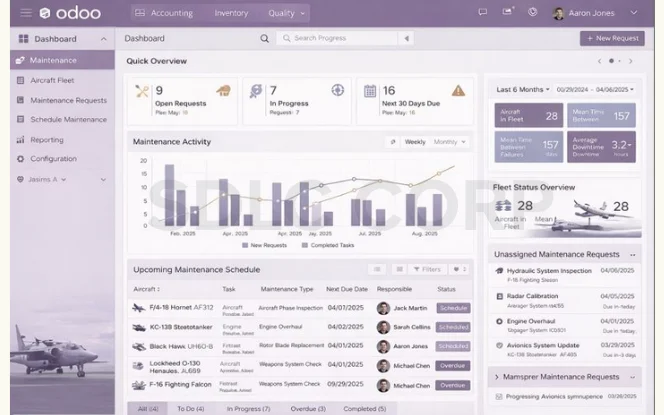Click the Aircraft in Fleet 28 tile
This screenshot has height=415, width=664.
click(529, 115)
